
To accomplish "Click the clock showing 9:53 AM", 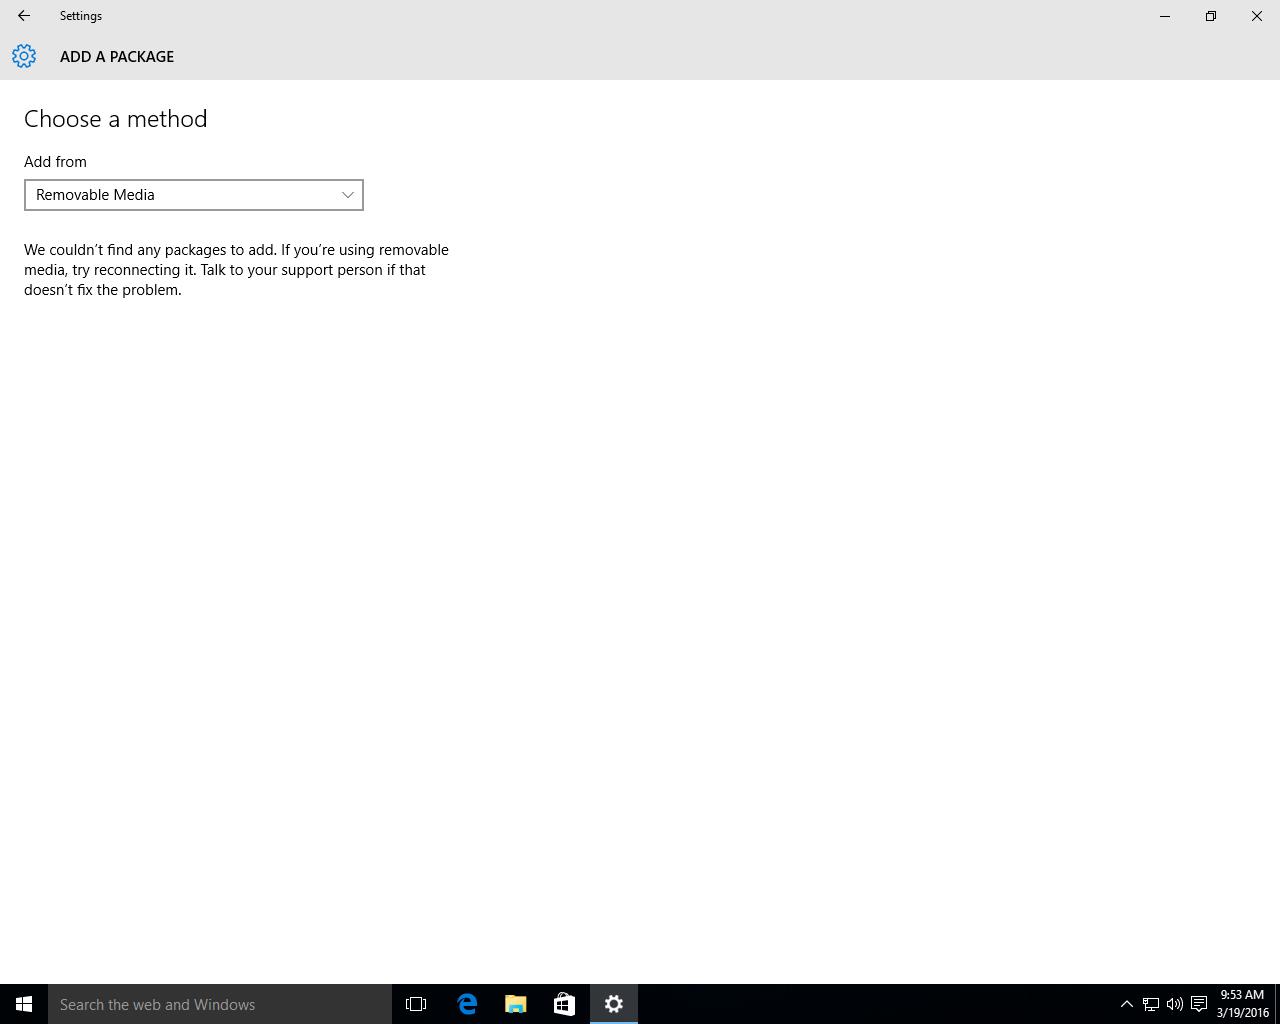I will [x=1242, y=1004].
